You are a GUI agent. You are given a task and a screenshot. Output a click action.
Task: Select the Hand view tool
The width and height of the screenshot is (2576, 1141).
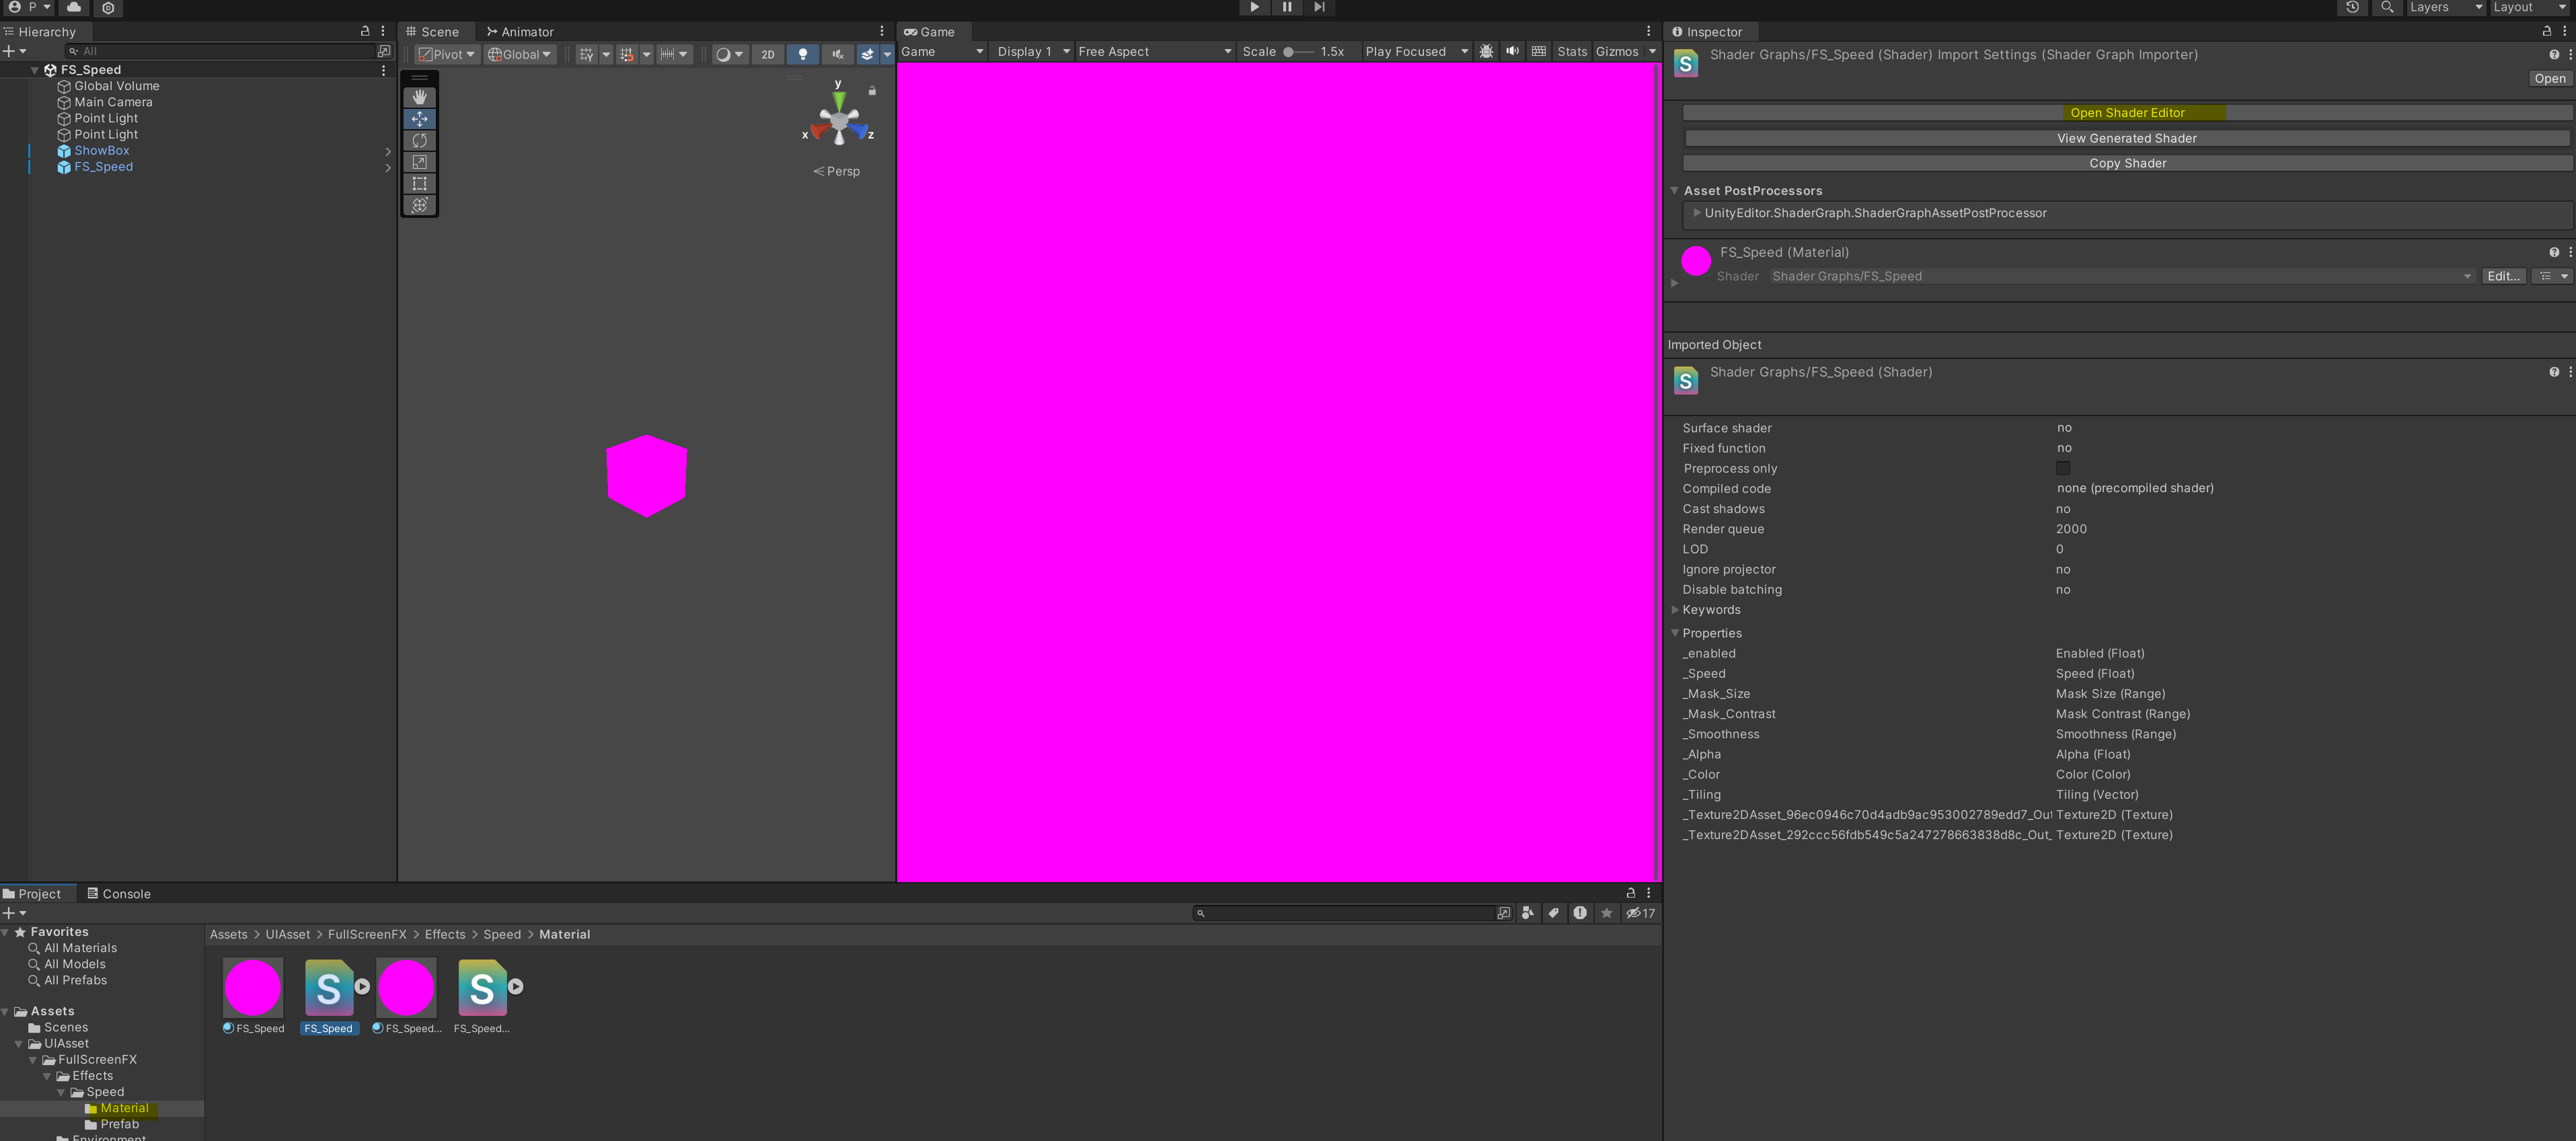419,97
